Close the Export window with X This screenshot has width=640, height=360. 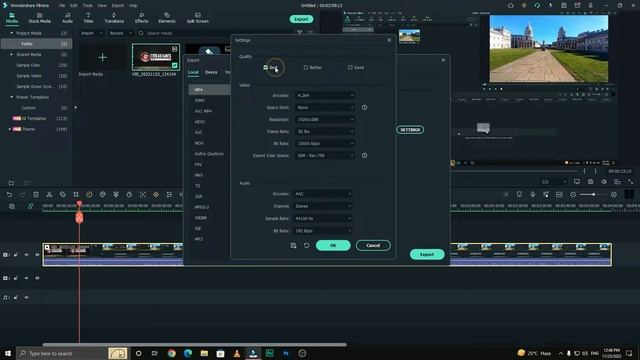point(443,60)
